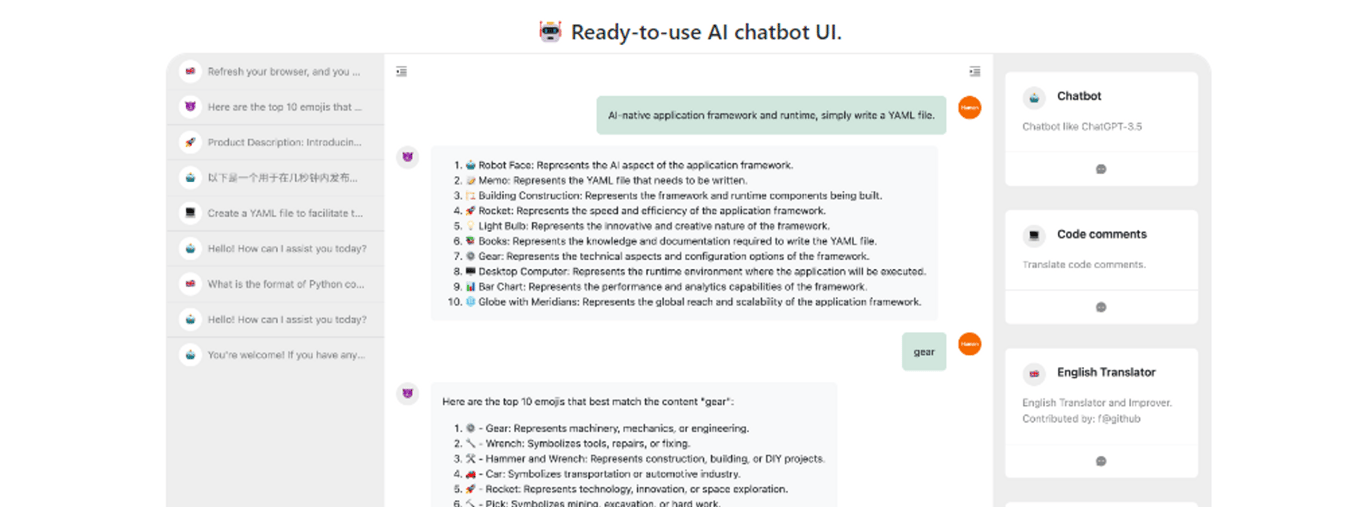Open 'Here are the top 10 emojis' conversation
The image size is (1366, 507).
point(275,107)
